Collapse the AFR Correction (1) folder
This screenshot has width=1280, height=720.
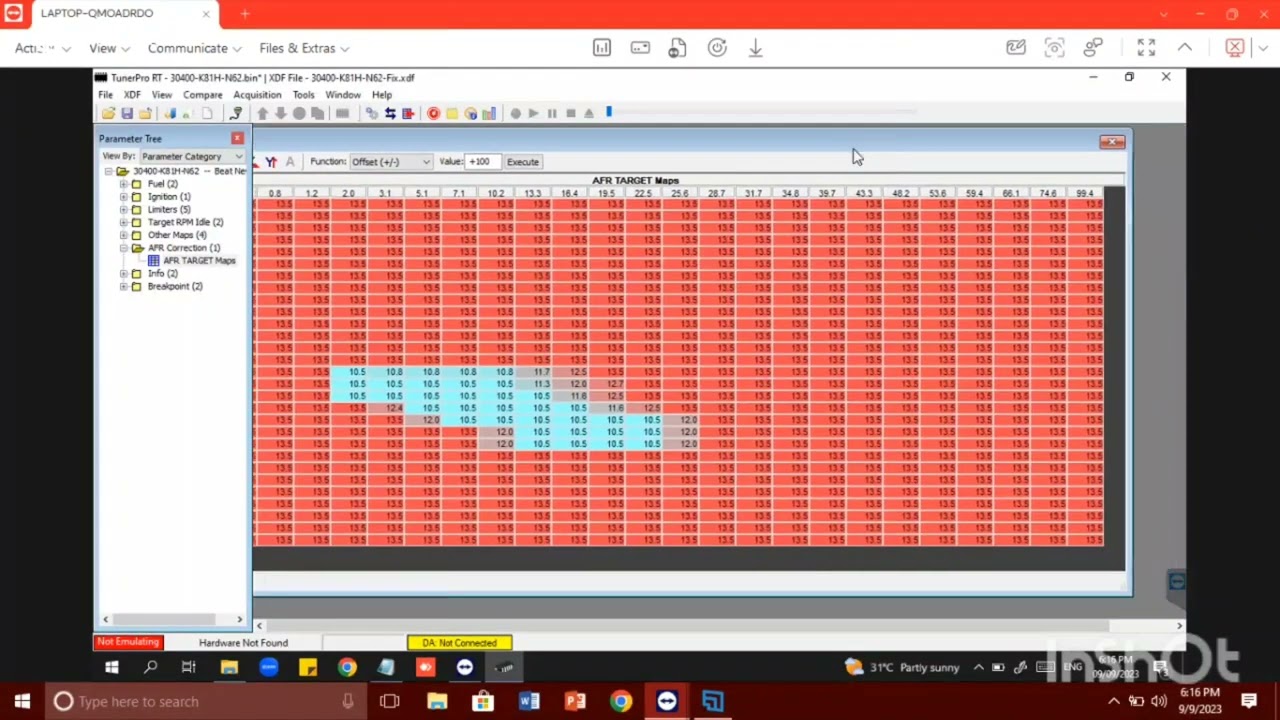click(124, 248)
